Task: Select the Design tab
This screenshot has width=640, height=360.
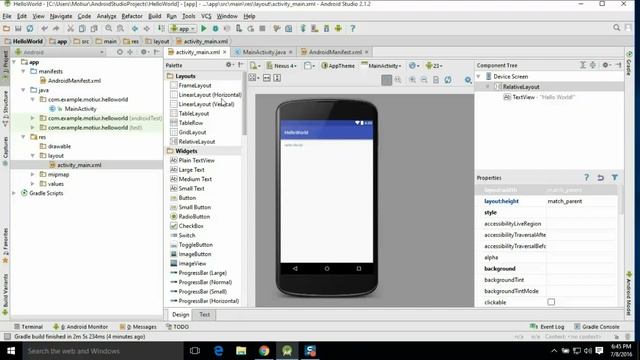Action: point(180,315)
